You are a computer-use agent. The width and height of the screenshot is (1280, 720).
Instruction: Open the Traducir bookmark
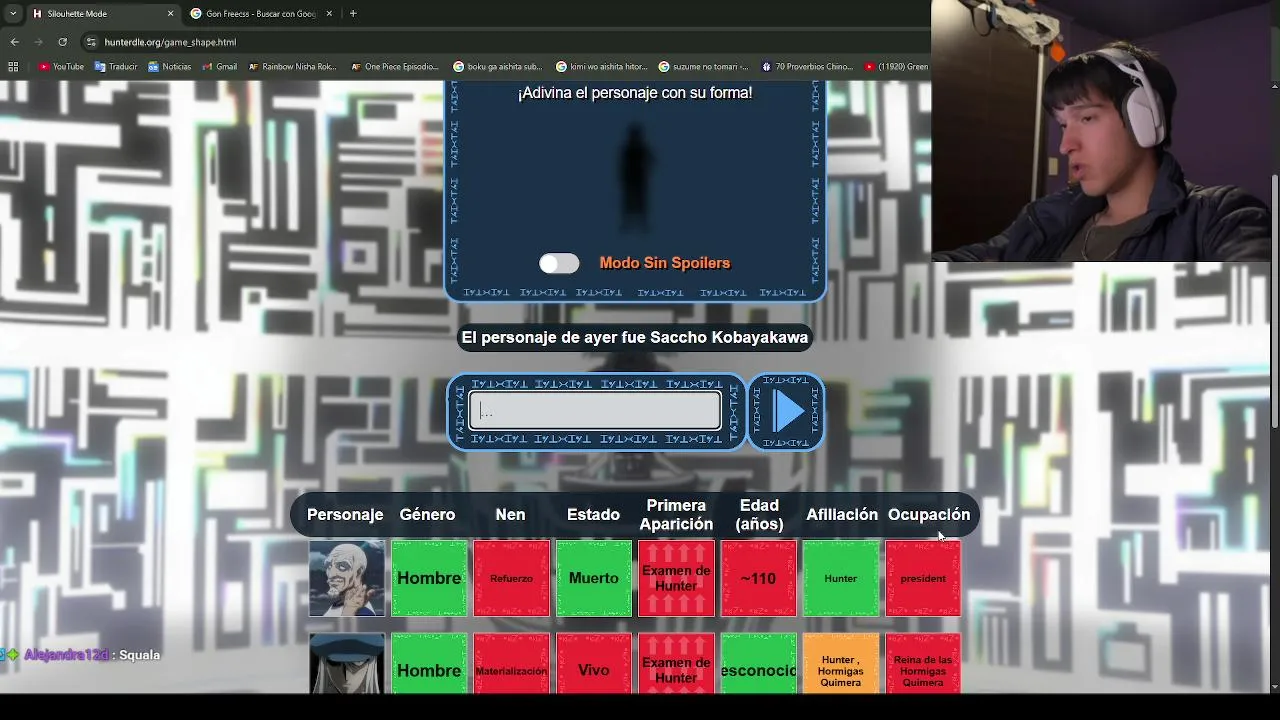click(x=116, y=67)
